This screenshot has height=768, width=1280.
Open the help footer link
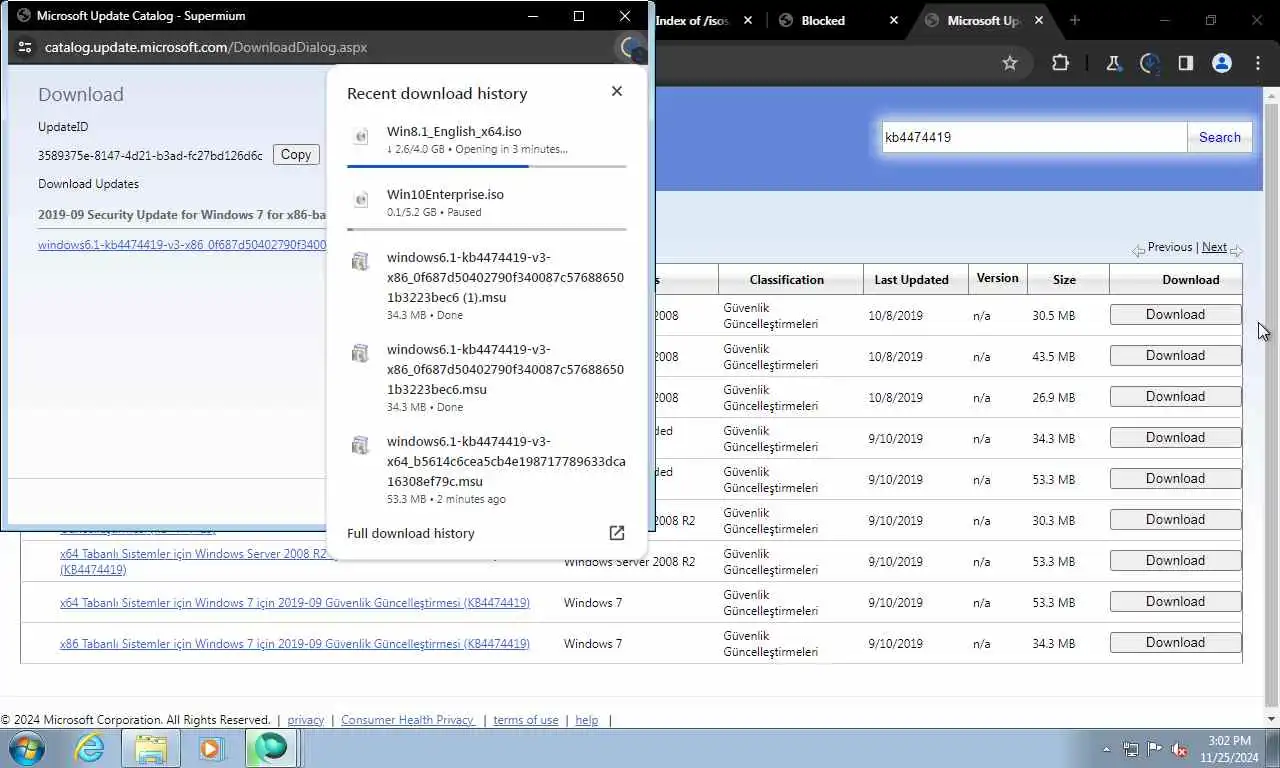[587, 720]
